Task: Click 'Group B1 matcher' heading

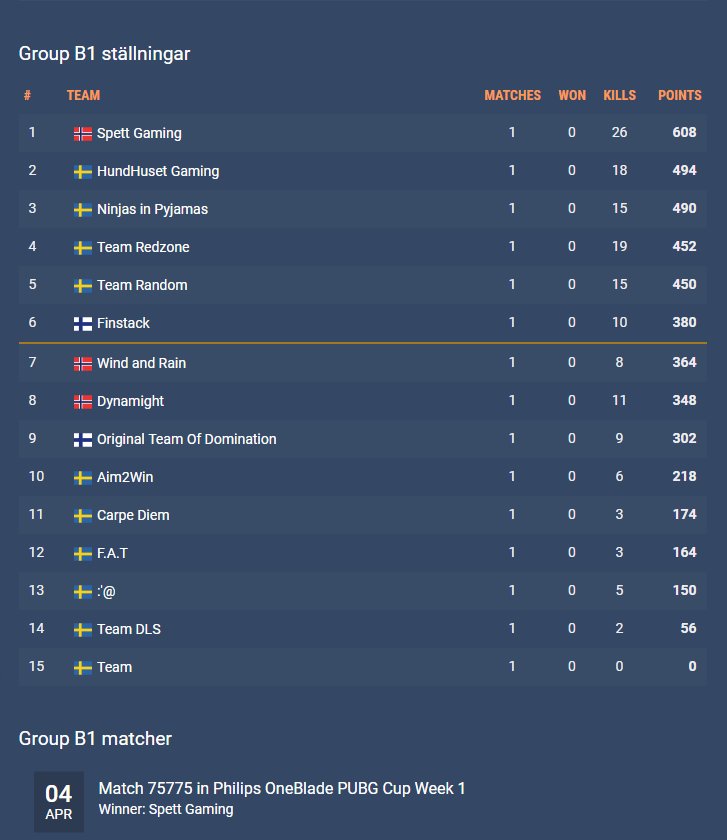Action: (x=95, y=739)
